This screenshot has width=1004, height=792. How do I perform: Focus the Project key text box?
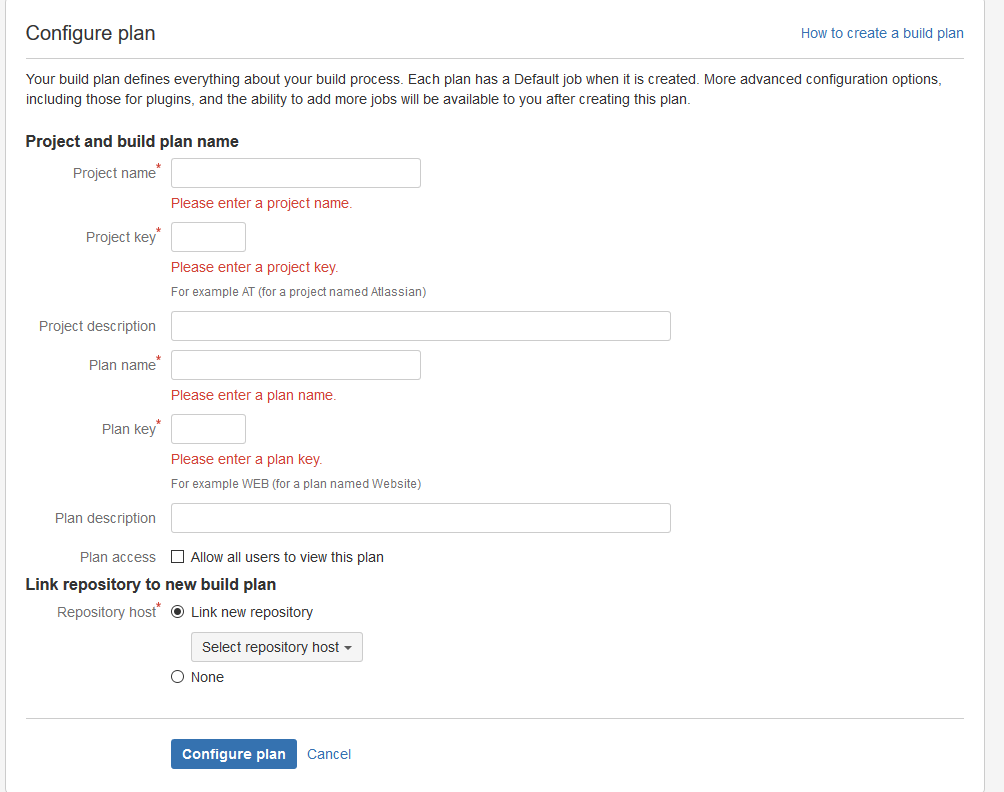(208, 237)
